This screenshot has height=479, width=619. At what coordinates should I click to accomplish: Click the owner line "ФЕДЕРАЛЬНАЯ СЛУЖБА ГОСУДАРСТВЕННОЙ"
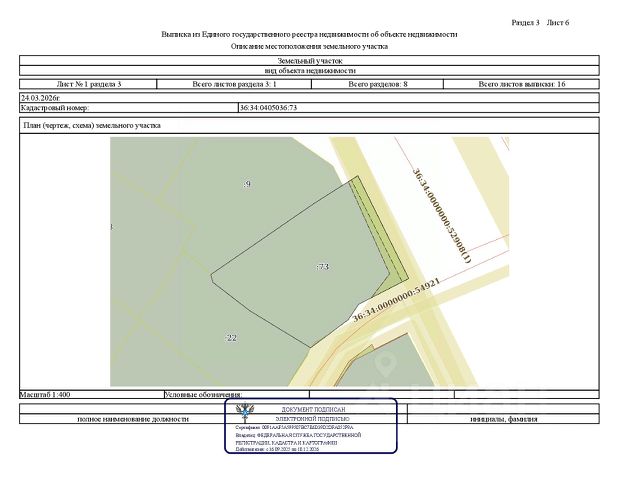point(298,435)
